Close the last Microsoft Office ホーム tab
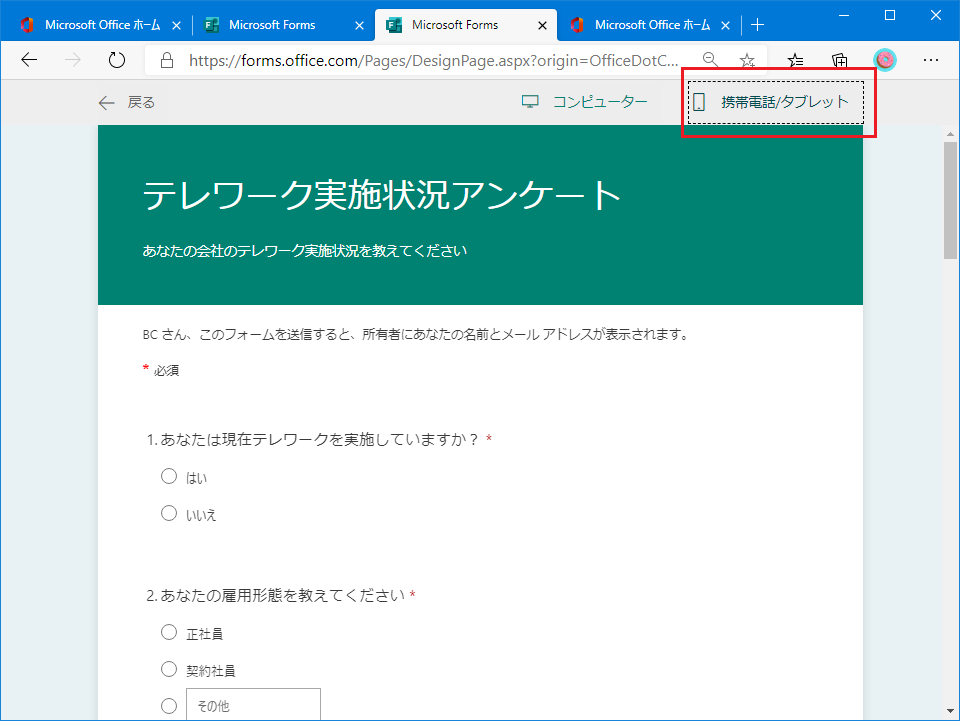Viewport: 960px width, 721px height. coord(726,26)
